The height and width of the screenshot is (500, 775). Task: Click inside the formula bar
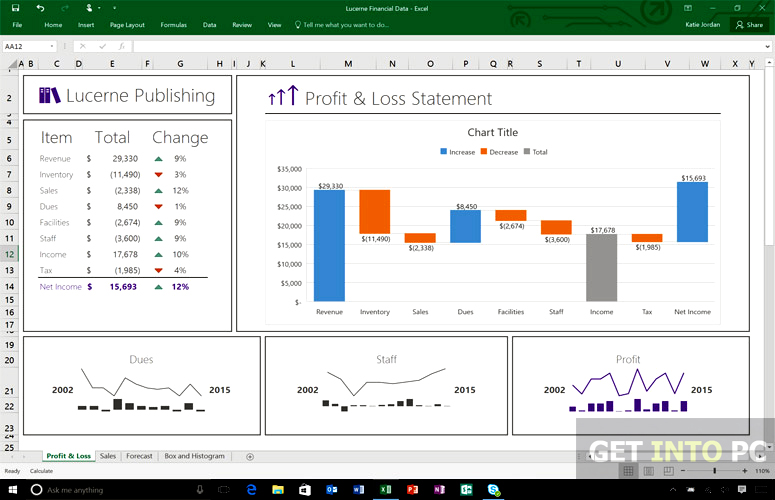pos(447,46)
